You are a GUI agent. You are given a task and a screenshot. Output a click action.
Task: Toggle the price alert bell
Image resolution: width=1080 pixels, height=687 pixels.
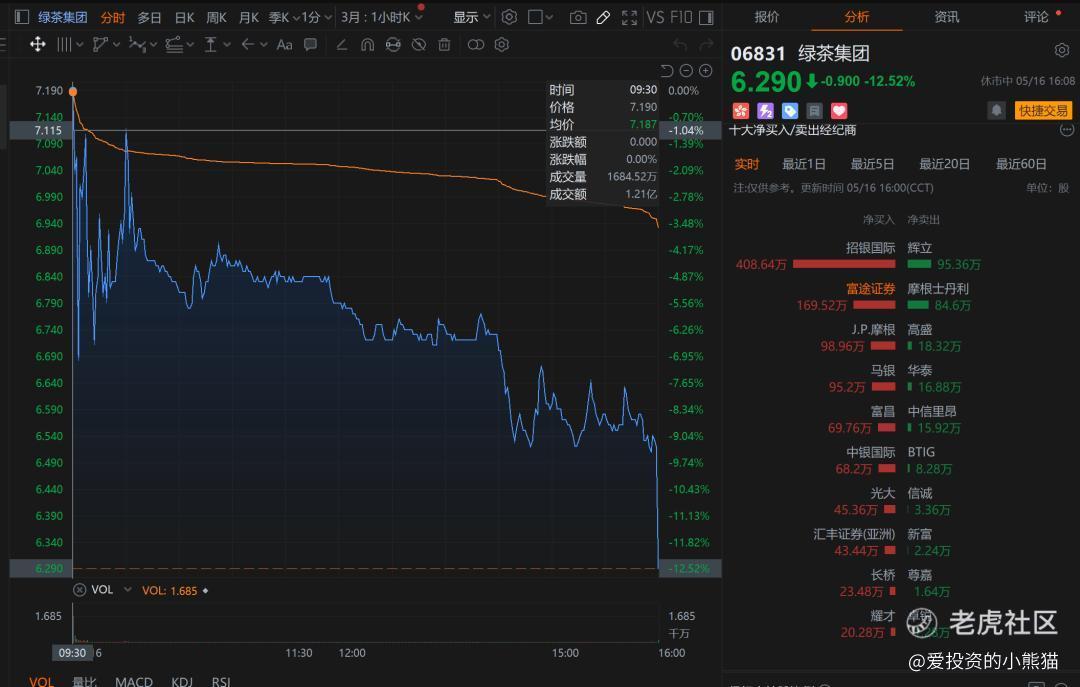pos(996,110)
